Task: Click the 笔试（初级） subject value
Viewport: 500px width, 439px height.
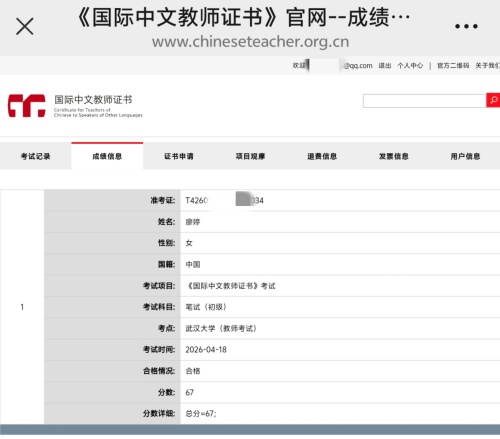Action: [206, 307]
